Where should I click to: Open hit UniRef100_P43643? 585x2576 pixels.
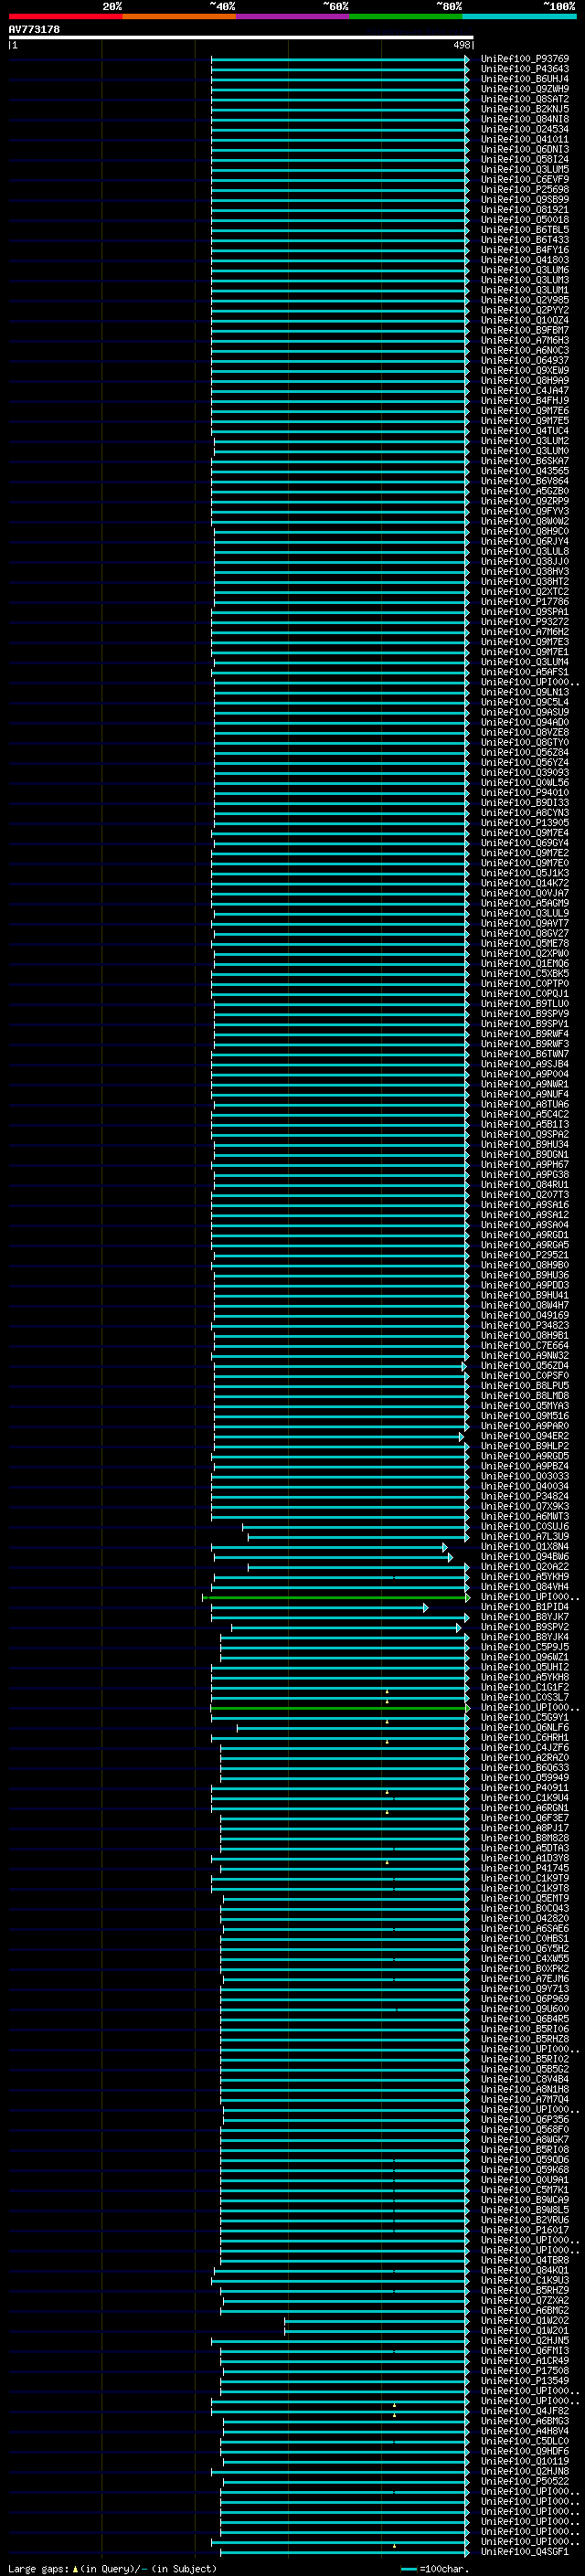[x=524, y=69]
